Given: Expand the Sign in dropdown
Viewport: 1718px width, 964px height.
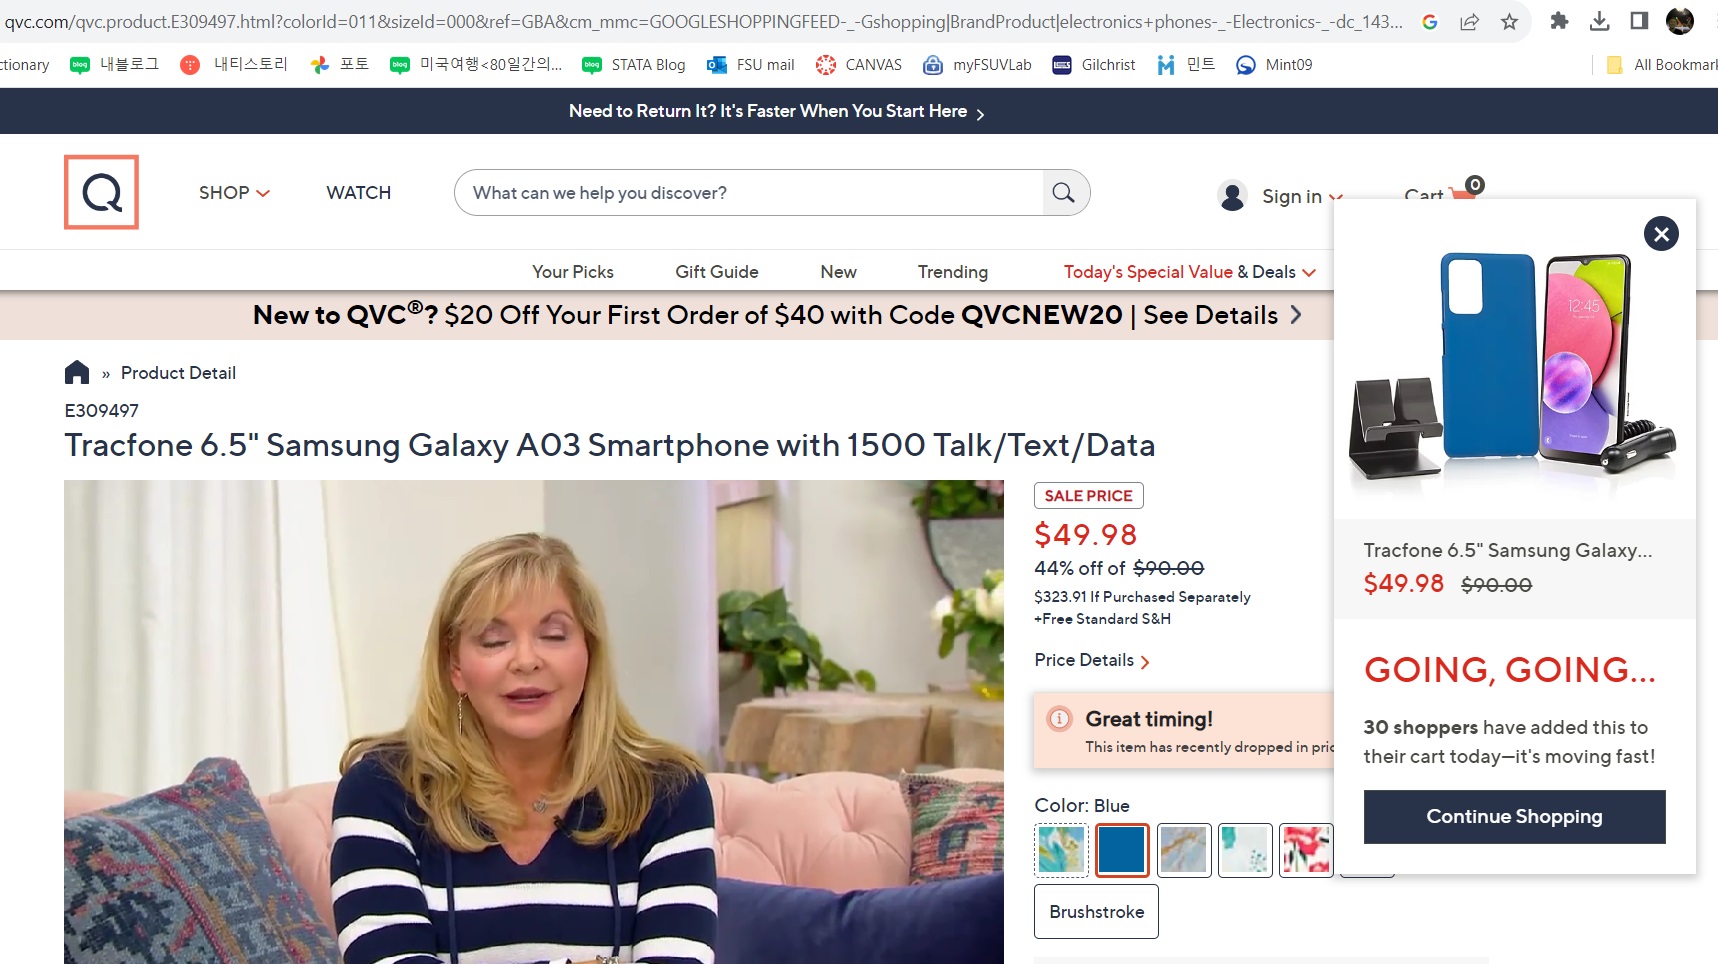Looking at the screenshot, I should pyautogui.click(x=1302, y=196).
